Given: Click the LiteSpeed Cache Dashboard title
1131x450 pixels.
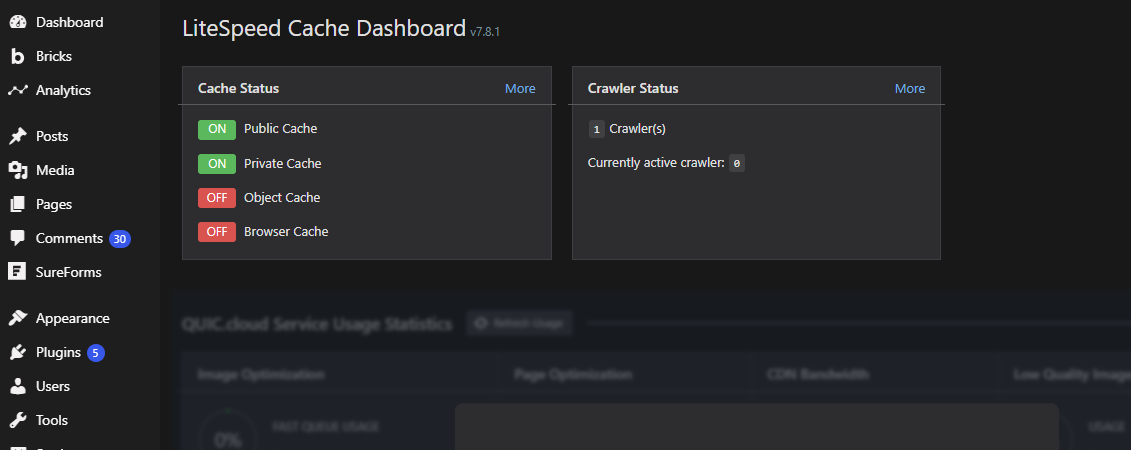Looking at the screenshot, I should 324,28.
